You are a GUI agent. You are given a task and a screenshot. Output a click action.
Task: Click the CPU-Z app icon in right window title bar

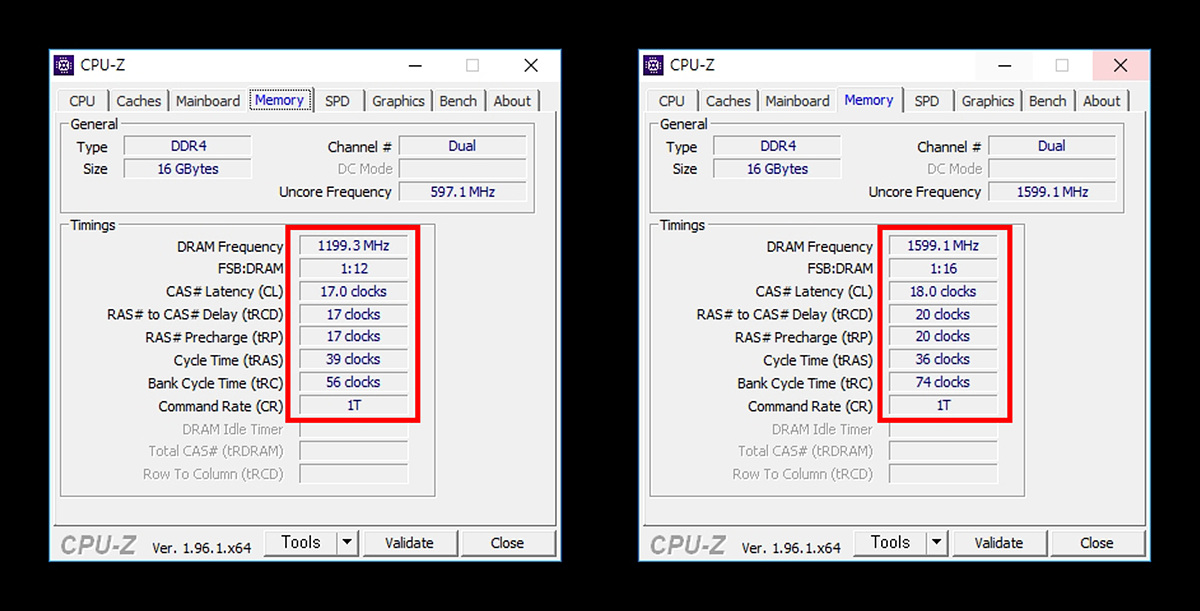pyautogui.click(x=652, y=65)
